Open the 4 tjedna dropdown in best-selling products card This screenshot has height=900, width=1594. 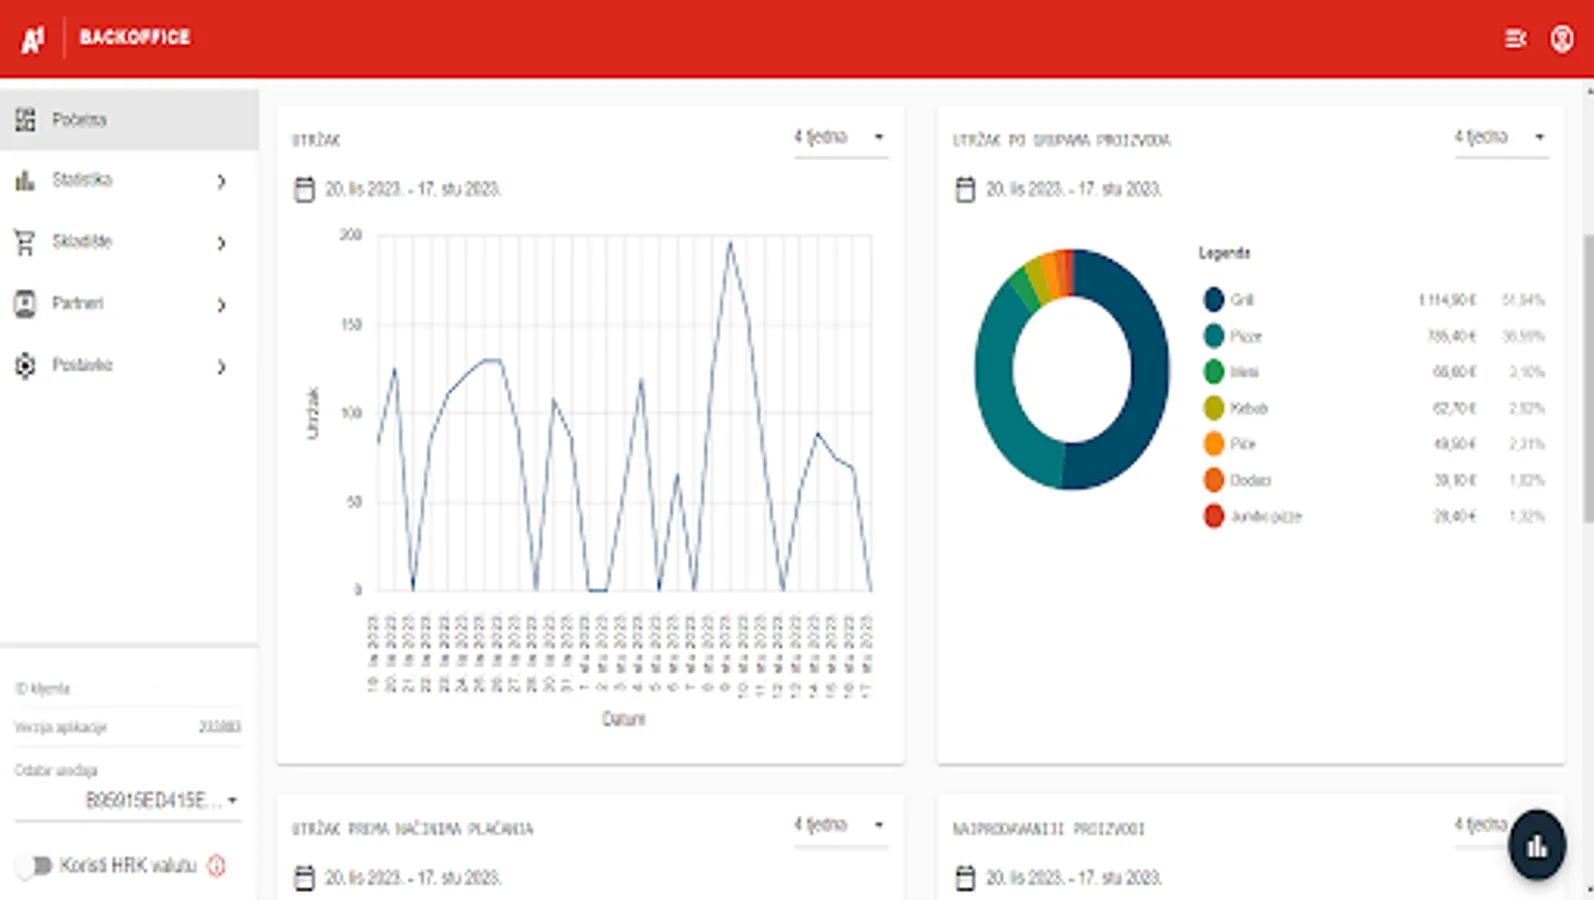(x=1481, y=826)
